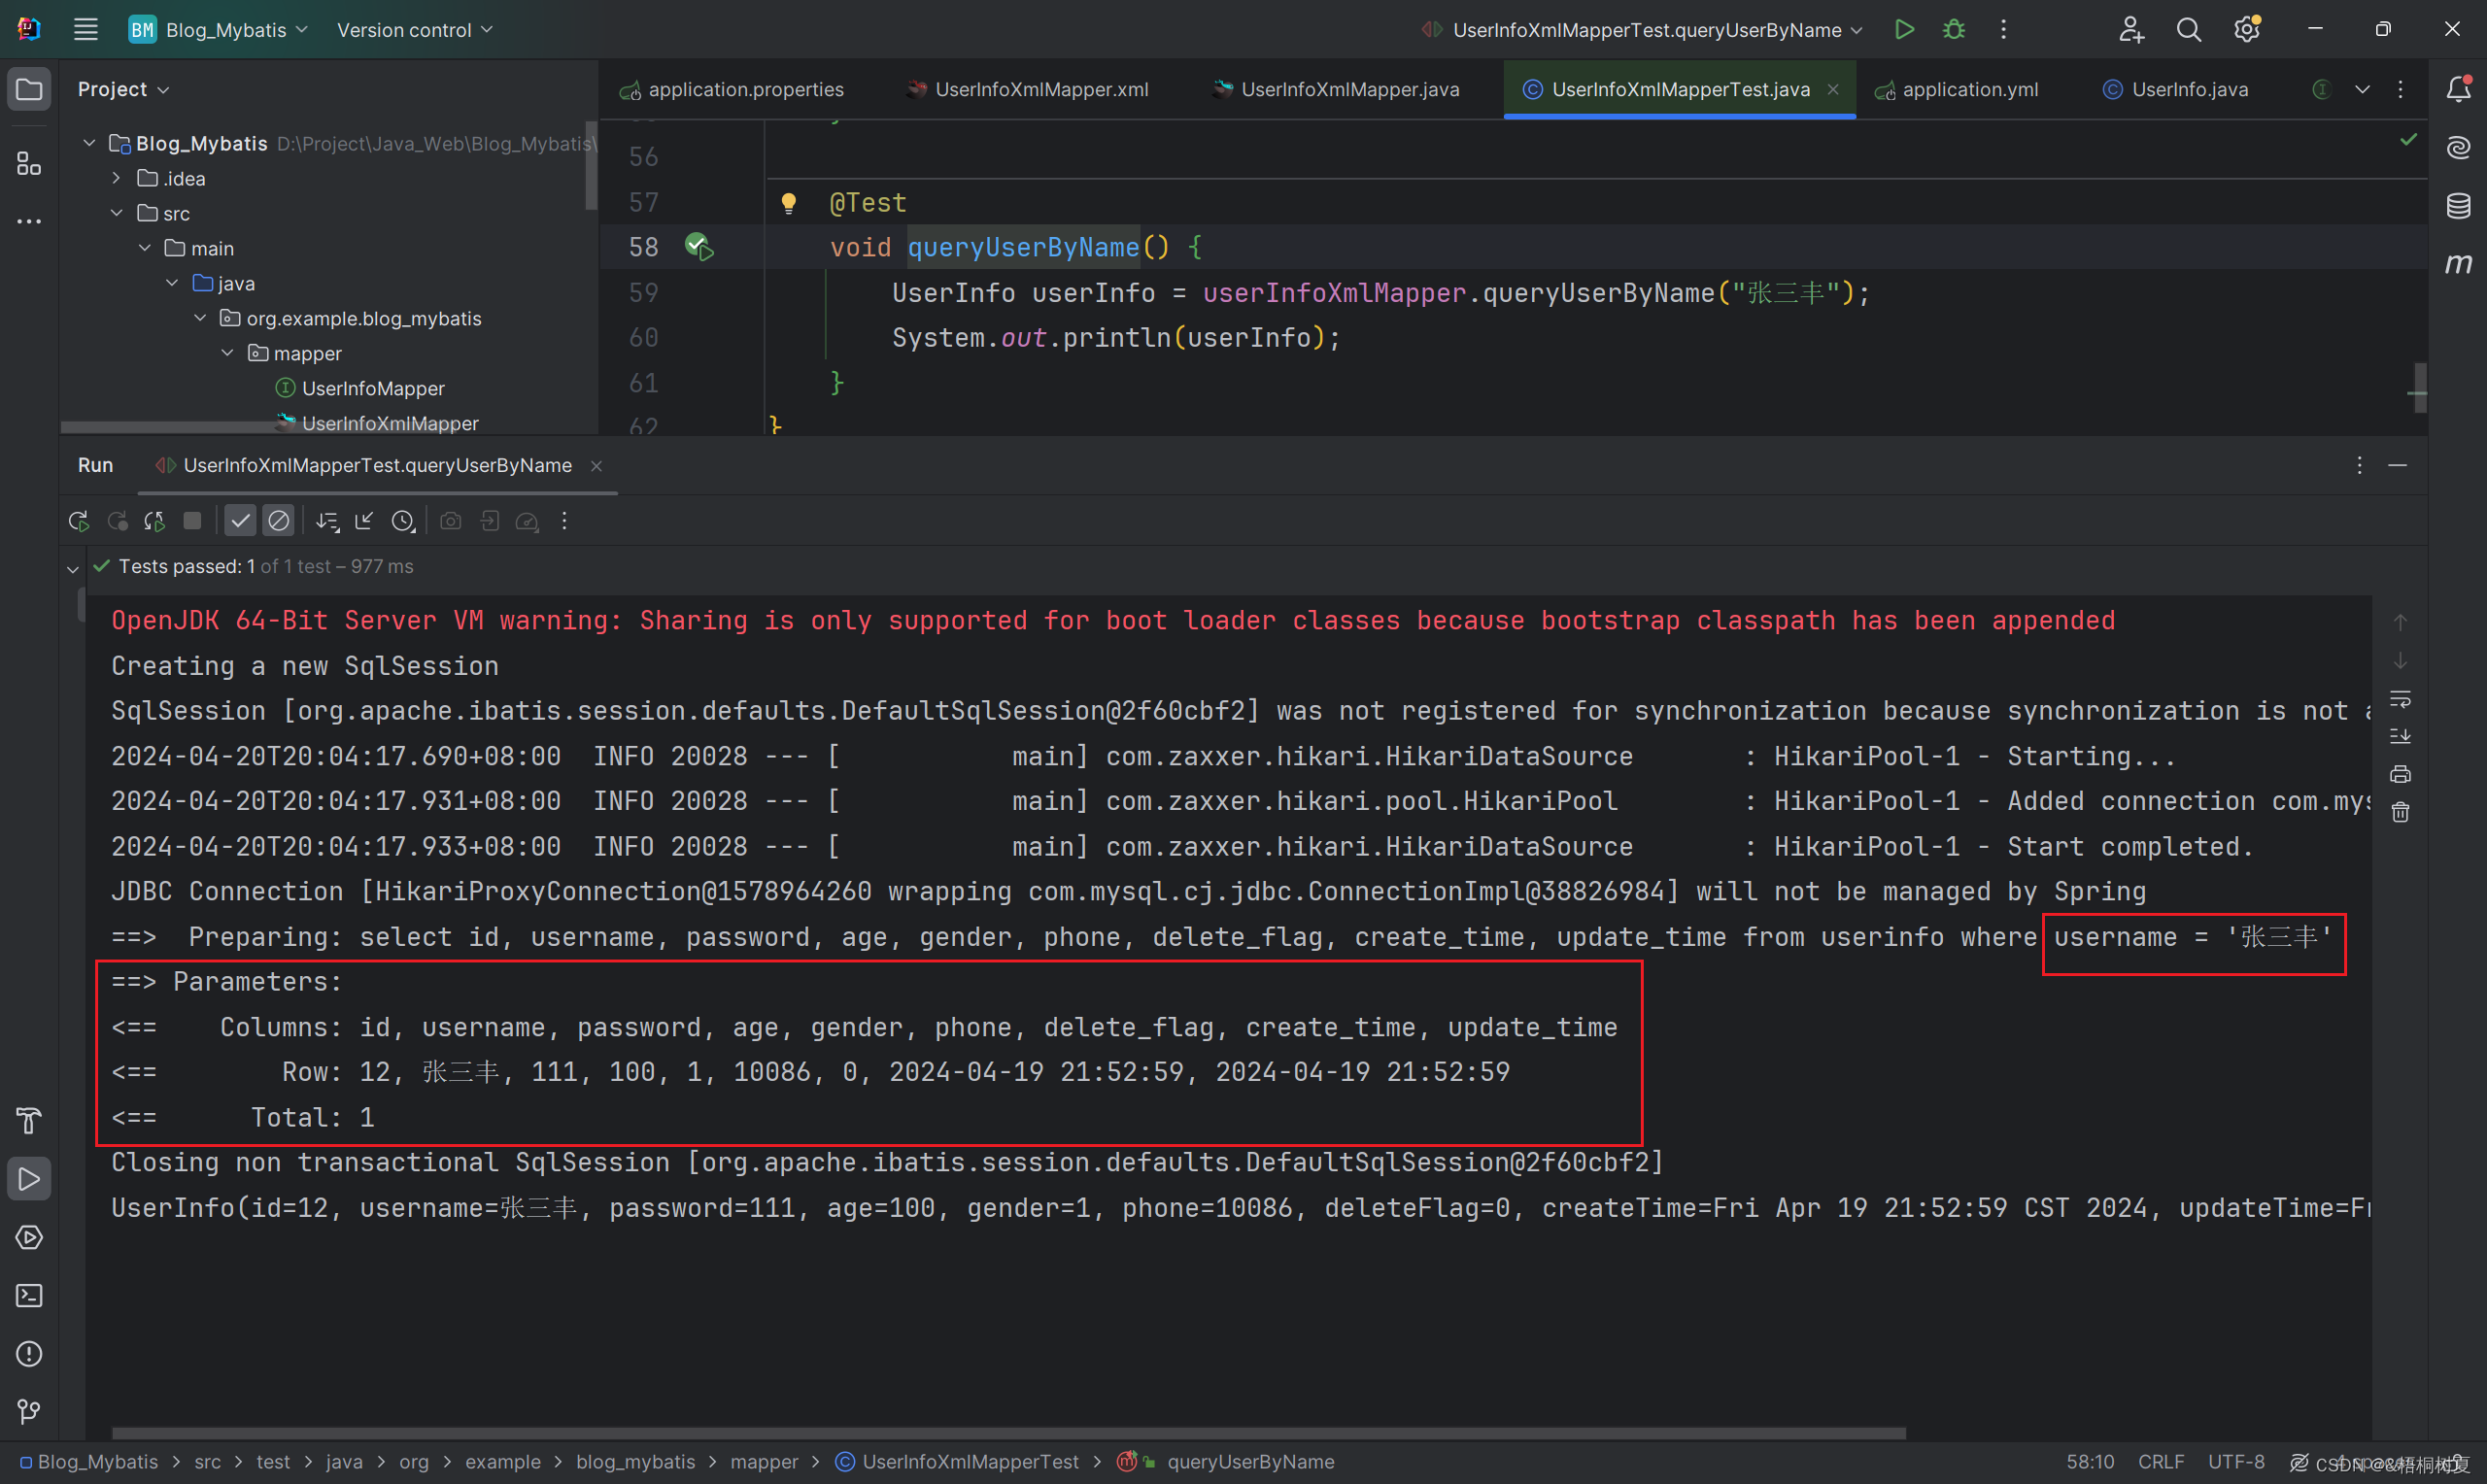The width and height of the screenshot is (2487, 1484).
Task: Show the hidden editor tabs dropdown
Action: [x=2362, y=90]
